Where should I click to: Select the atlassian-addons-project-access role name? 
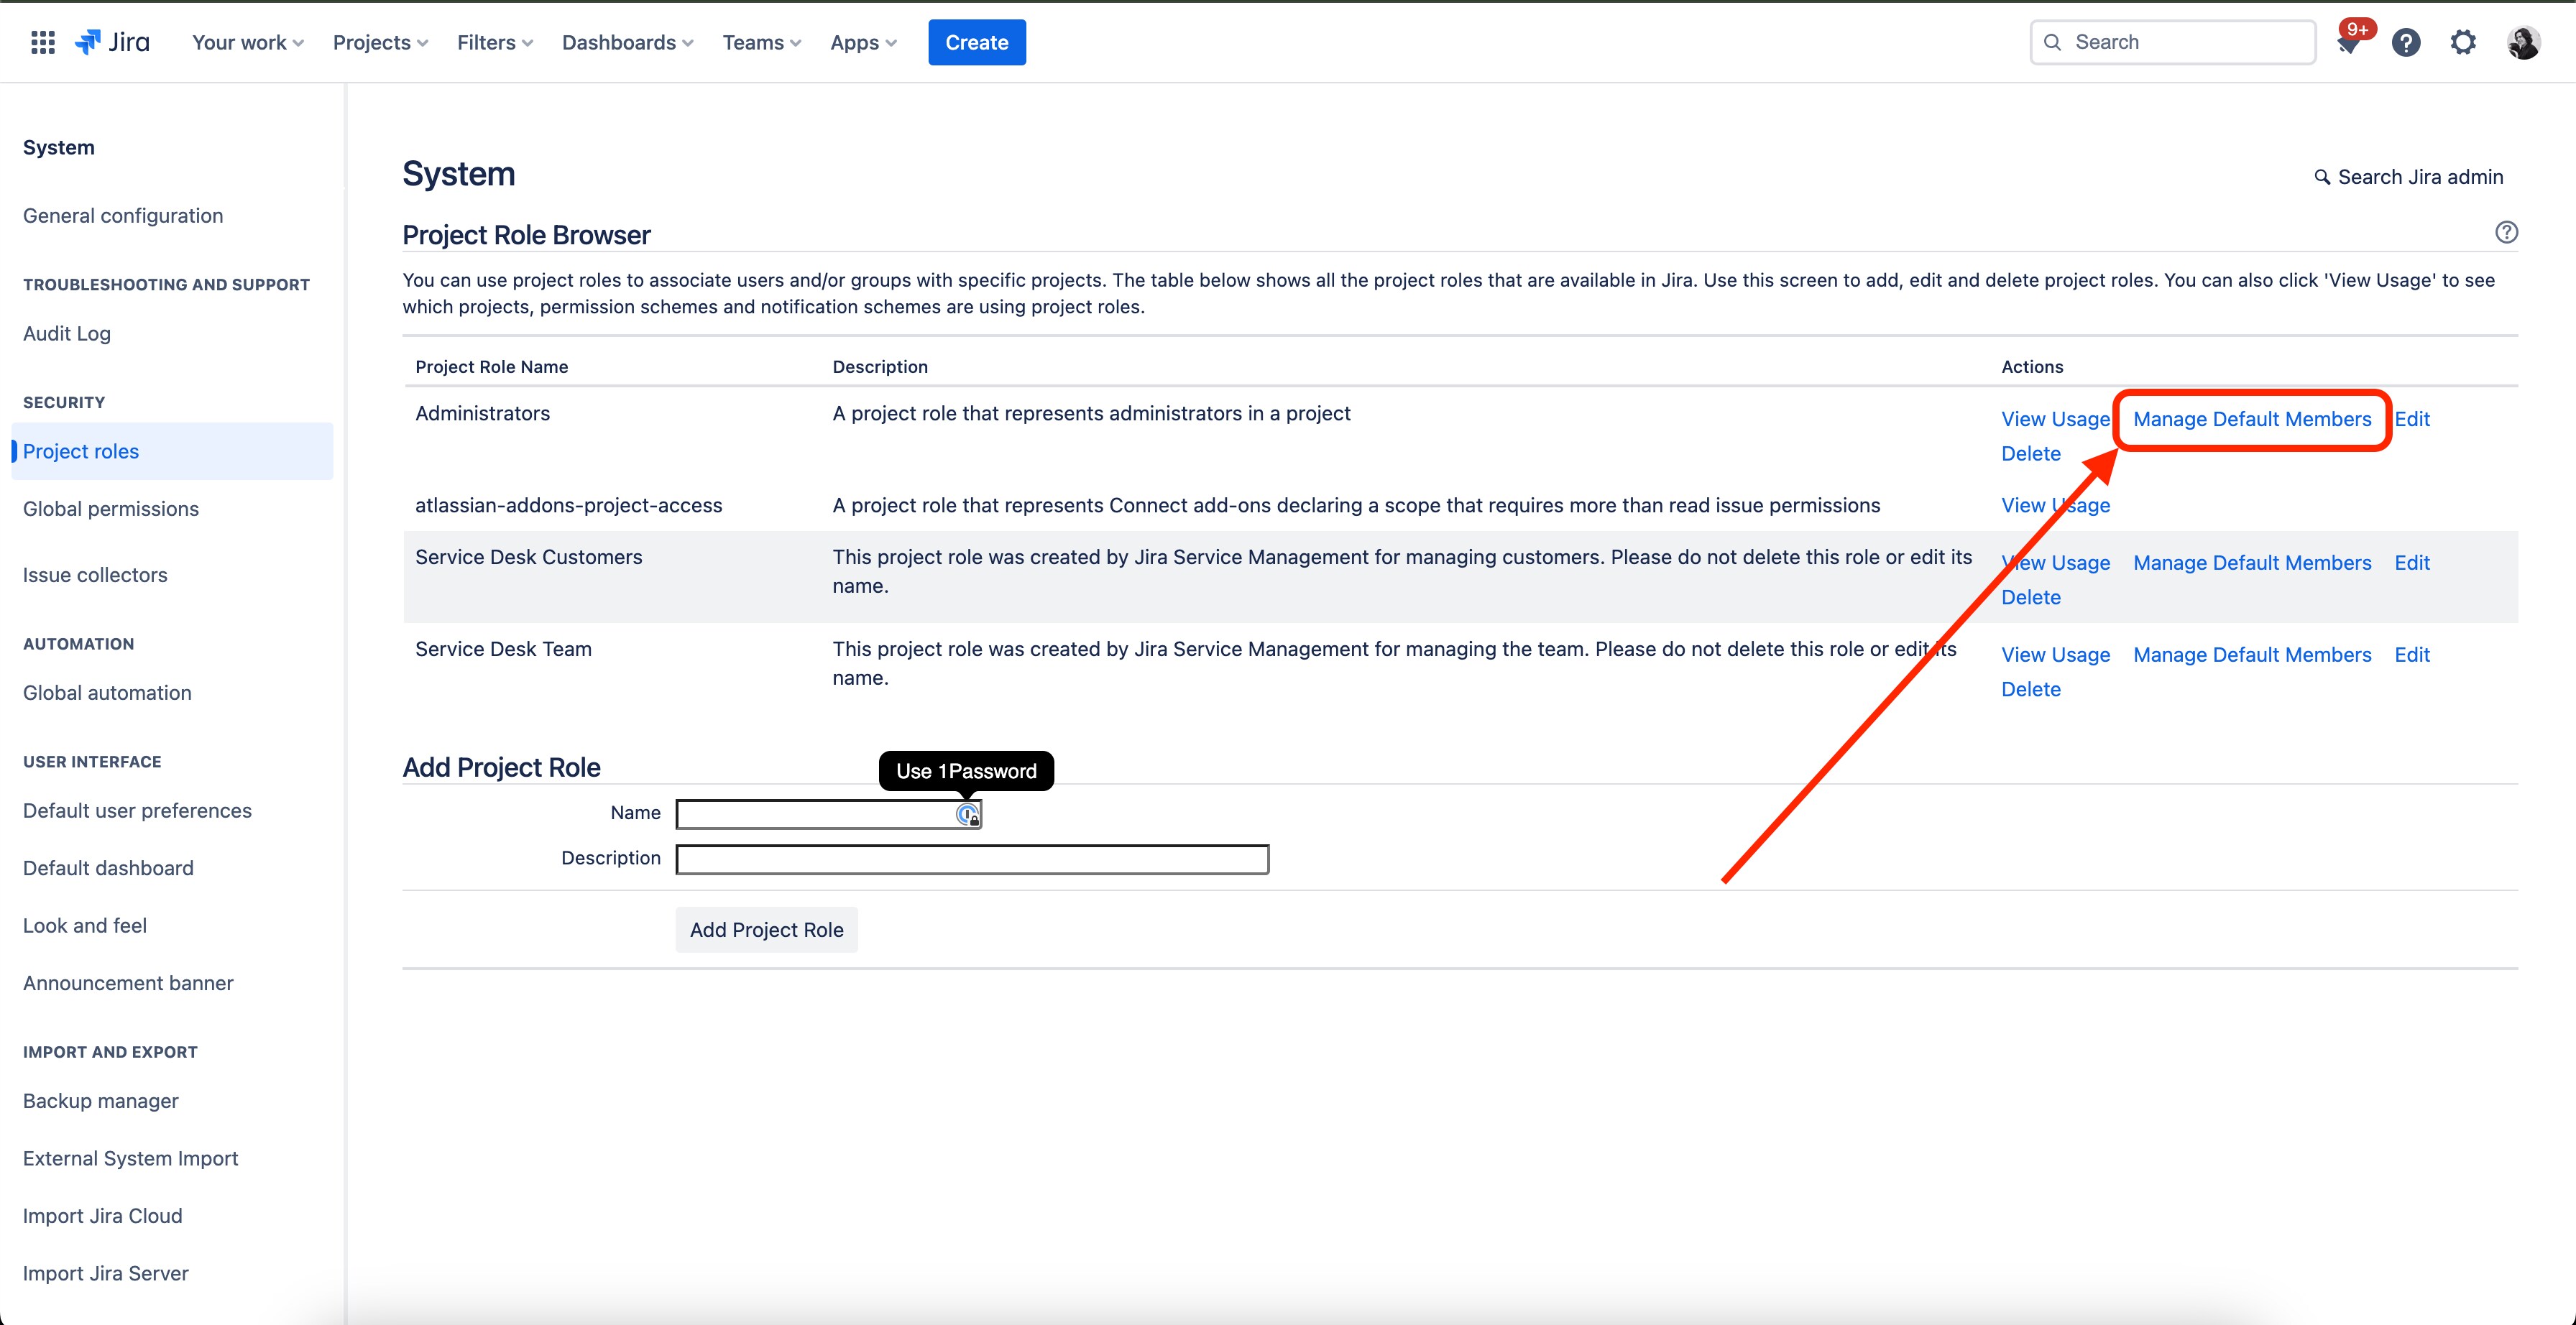(568, 506)
